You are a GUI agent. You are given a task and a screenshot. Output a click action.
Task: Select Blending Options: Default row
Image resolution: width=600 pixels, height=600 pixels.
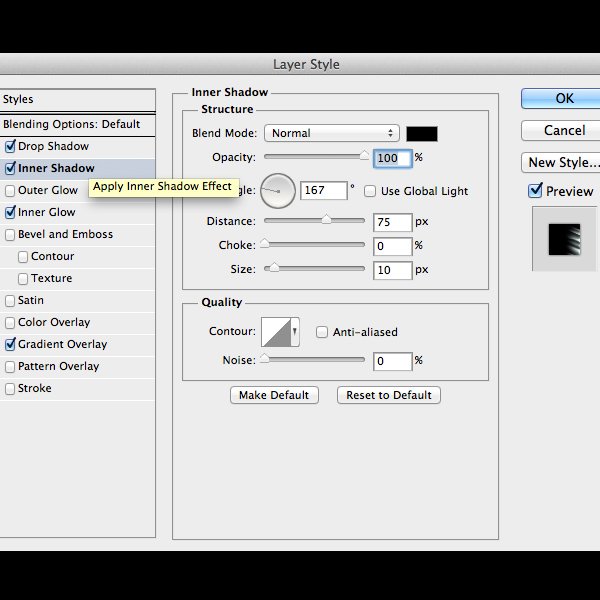(78, 125)
